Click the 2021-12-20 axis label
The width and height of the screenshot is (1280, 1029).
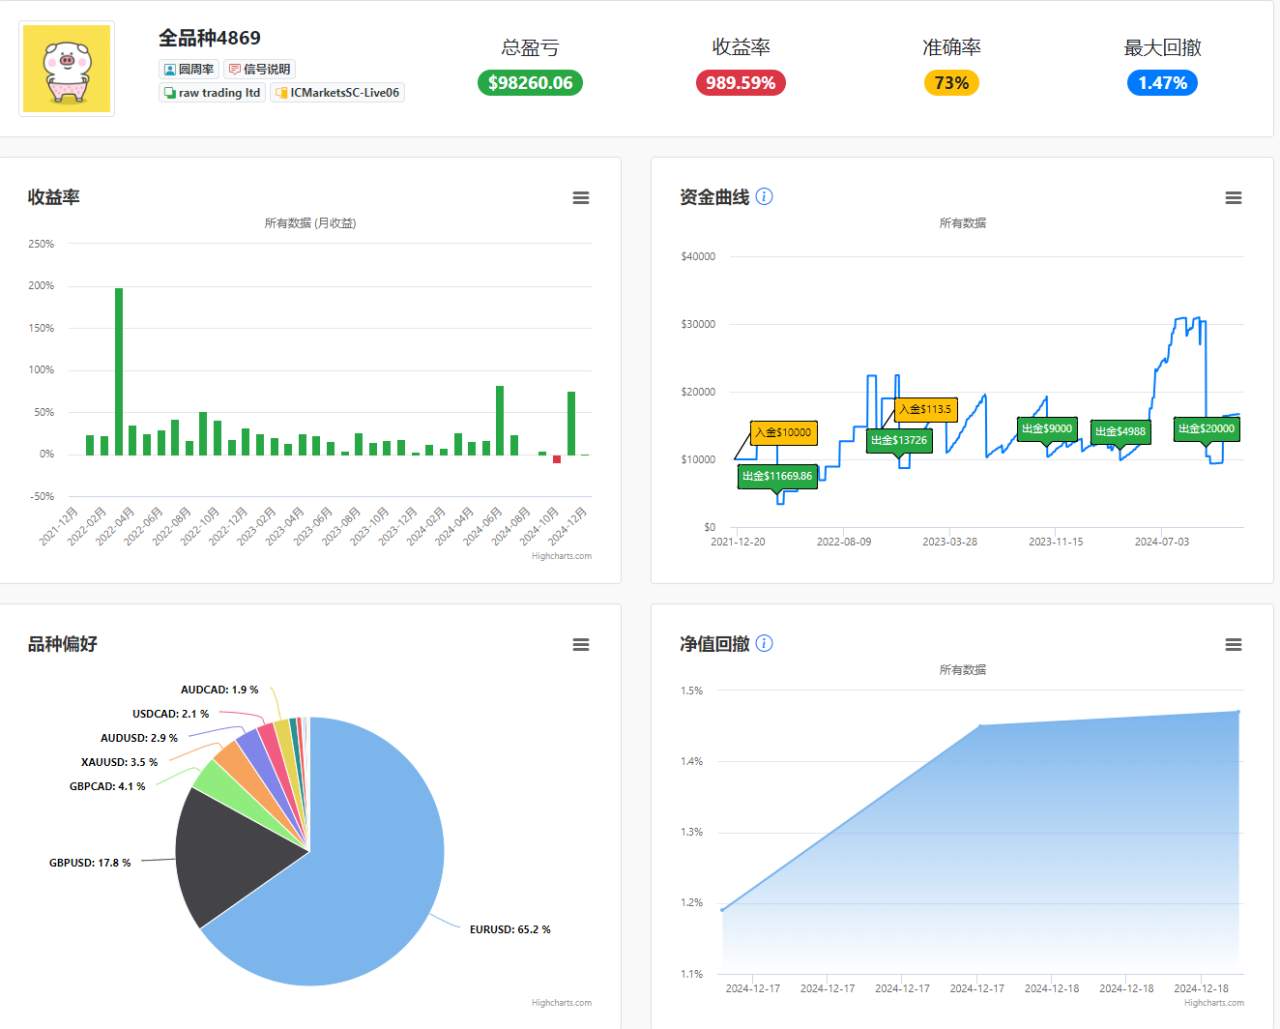[x=738, y=542]
